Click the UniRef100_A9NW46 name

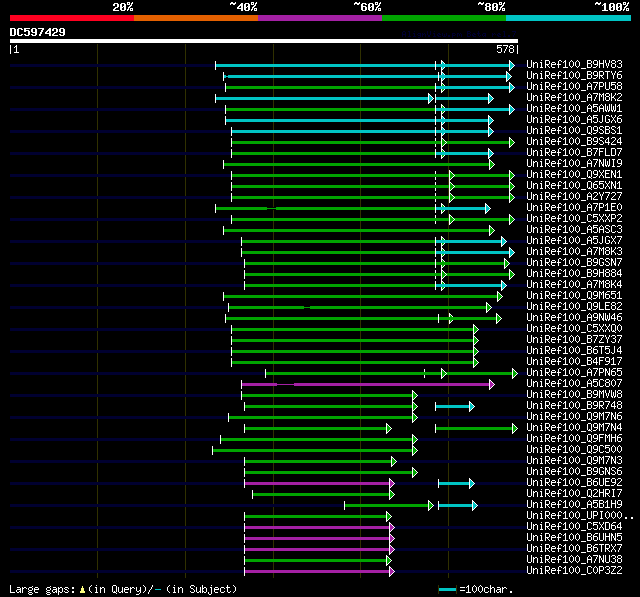pos(574,318)
